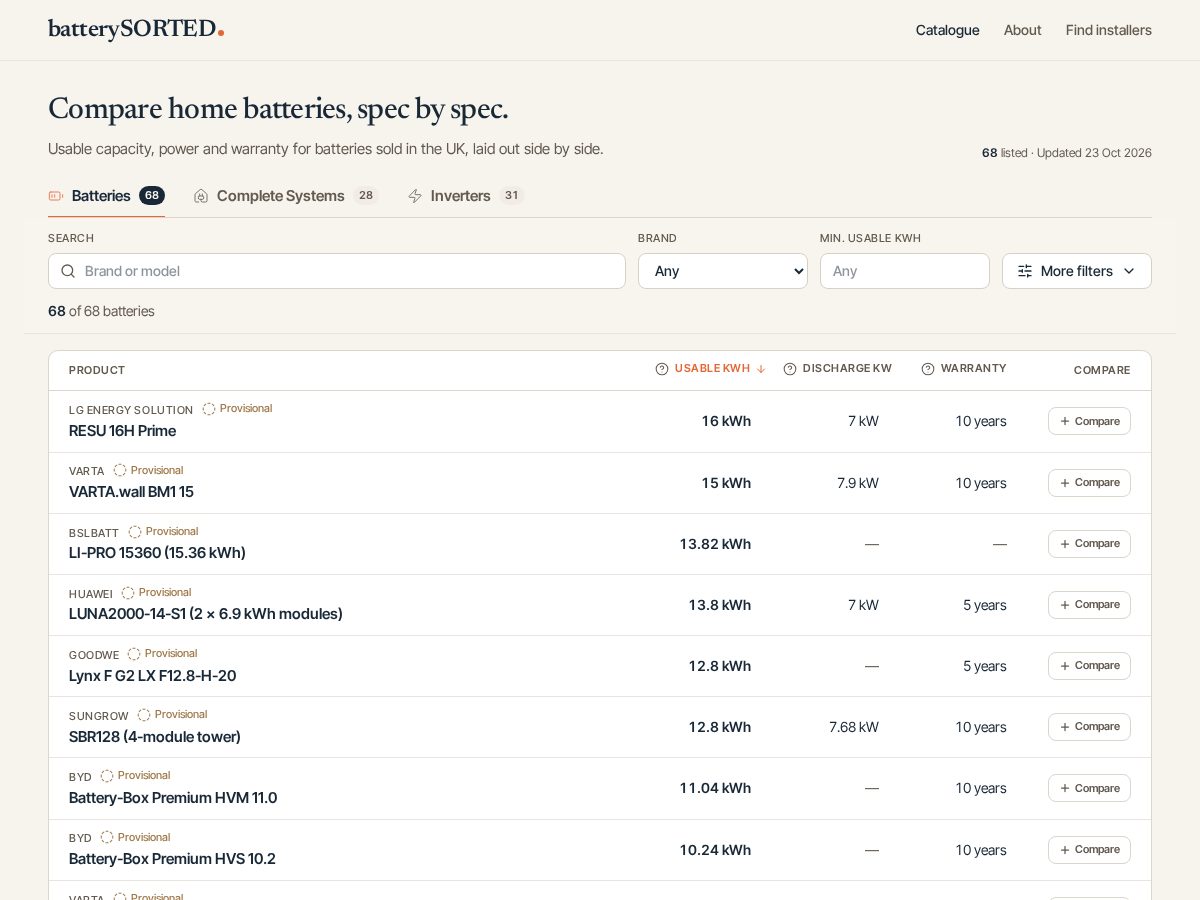Image resolution: width=1200 pixels, height=900 pixels.
Task: Switch to the Complete Systems tab
Action: [285, 196]
